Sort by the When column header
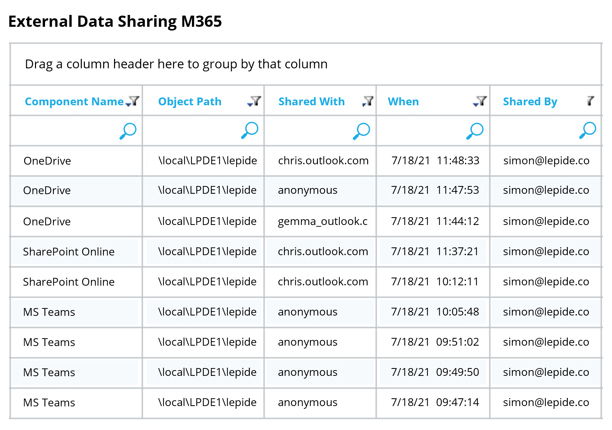Viewport: 612px width, 430px height. coord(404,101)
